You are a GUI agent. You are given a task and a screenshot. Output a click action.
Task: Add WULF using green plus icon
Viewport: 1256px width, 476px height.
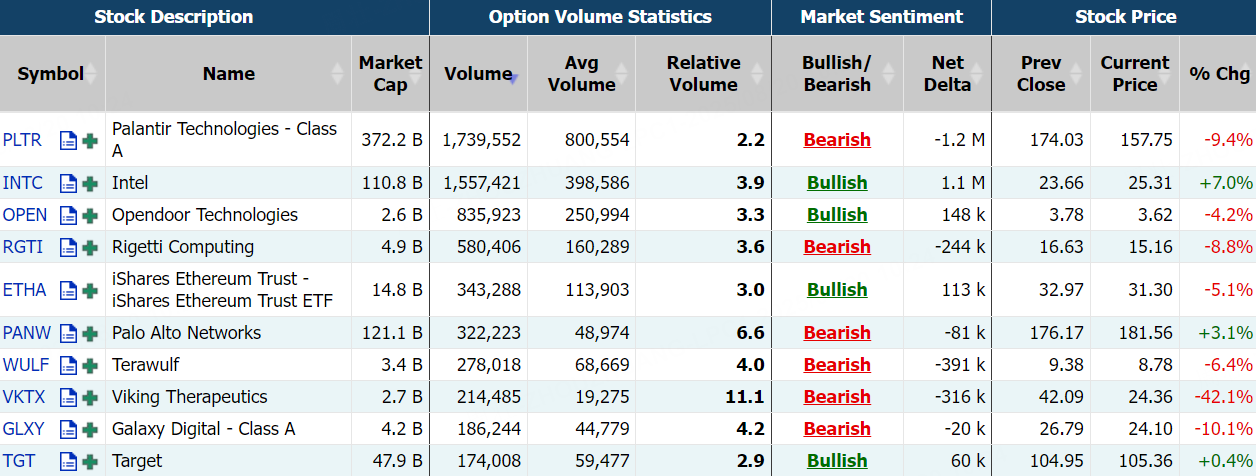click(x=90, y=366)
